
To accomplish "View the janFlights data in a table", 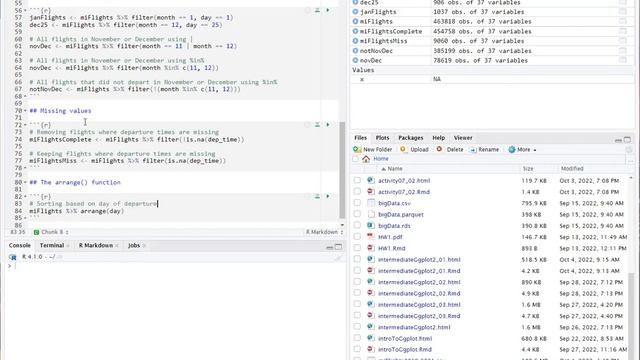I will point(622,12).
